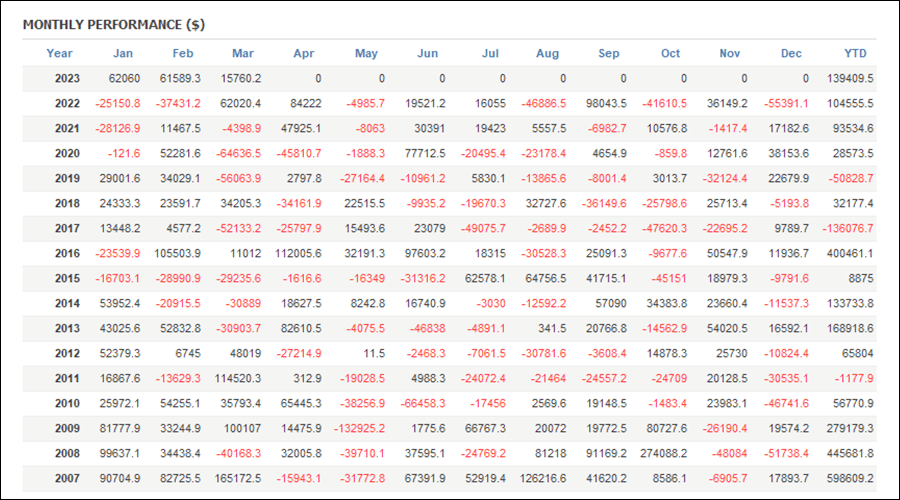This screenshot has height=500, width=900.
Task: Select the Jan column header
Action: (x=123, y=53)
